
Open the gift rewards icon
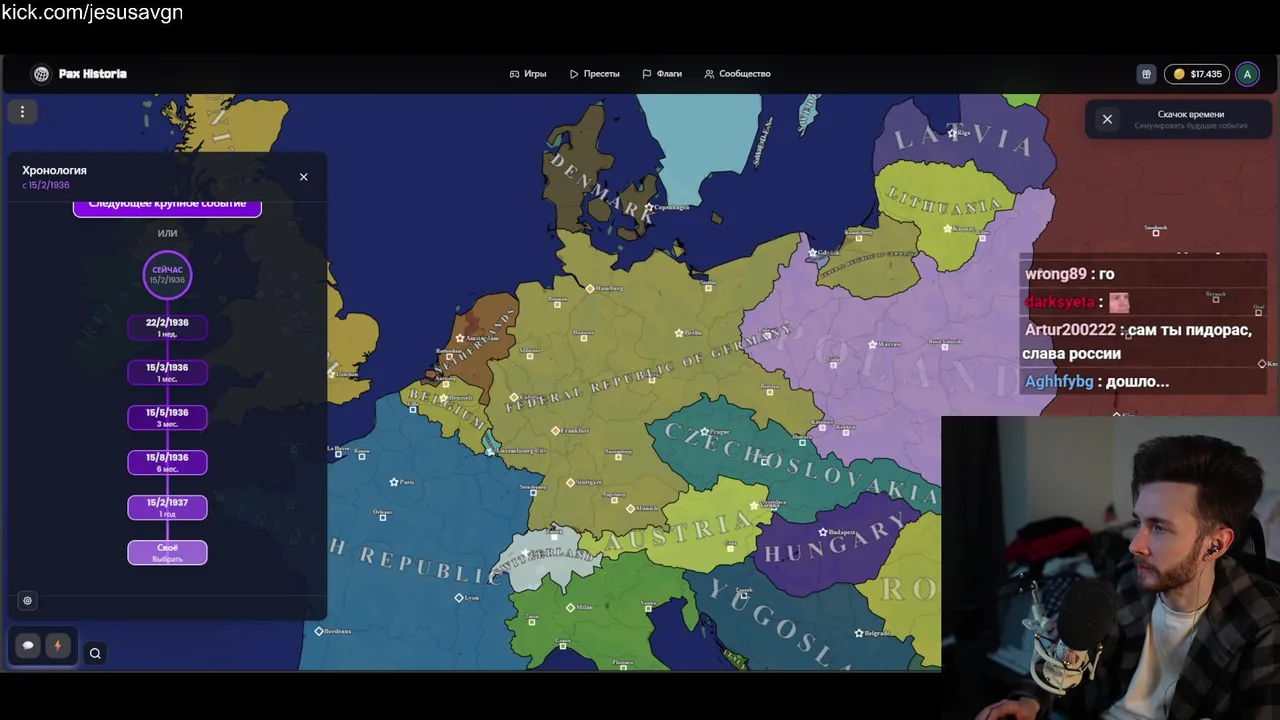click(x=1146, y=74)
